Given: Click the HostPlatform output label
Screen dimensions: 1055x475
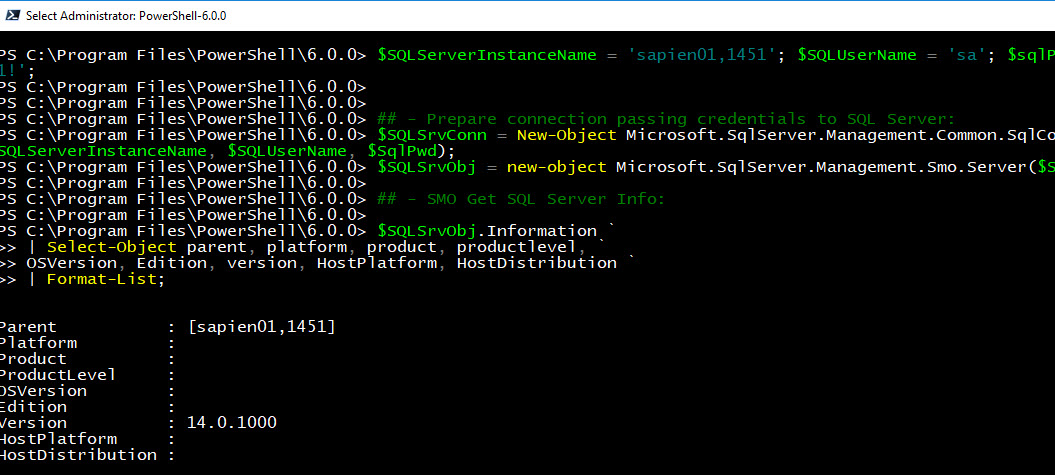Looking at the screenshot, I should [x=58, y=439].
